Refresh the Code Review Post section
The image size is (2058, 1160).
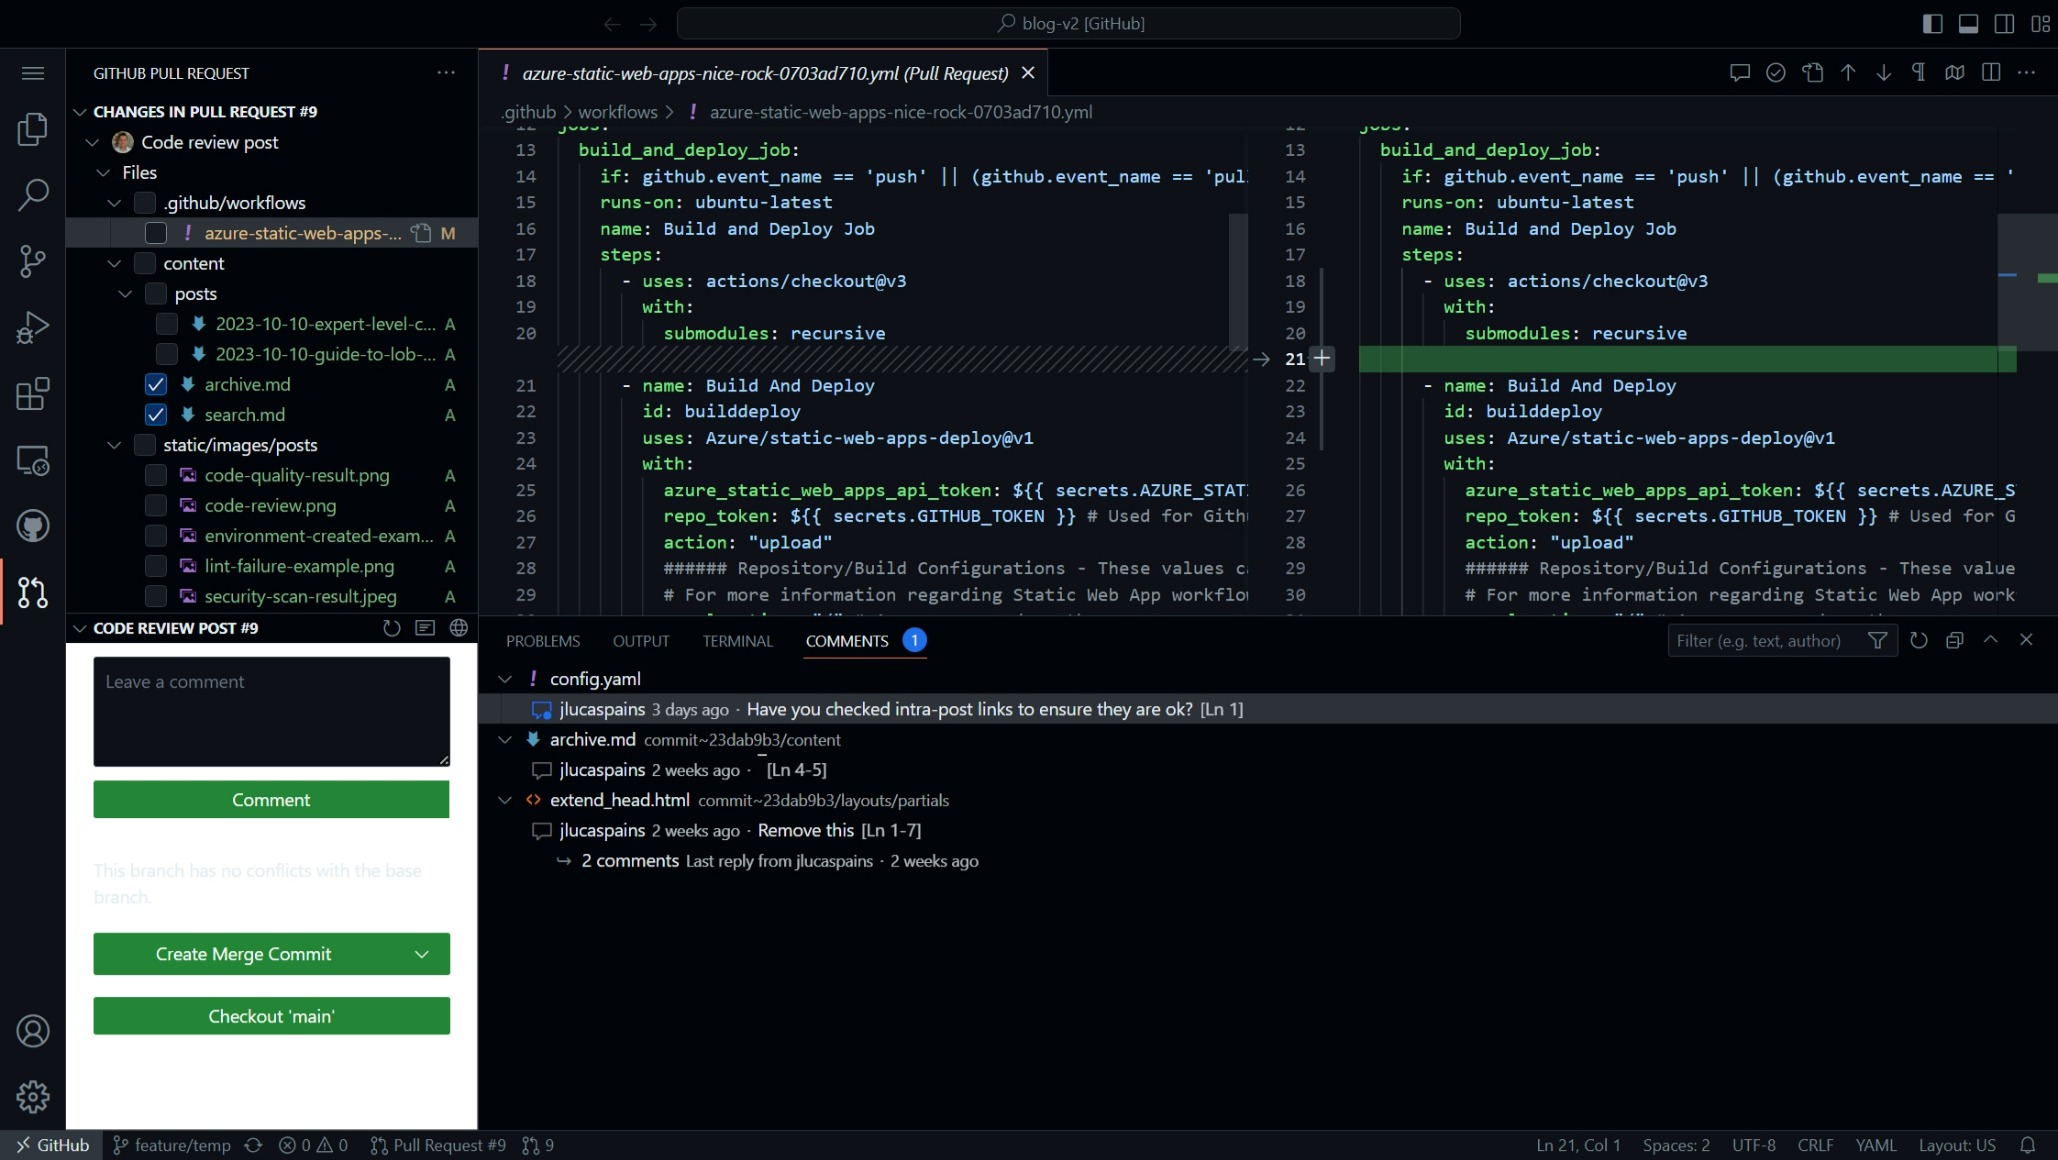click(x=392, y=628)
